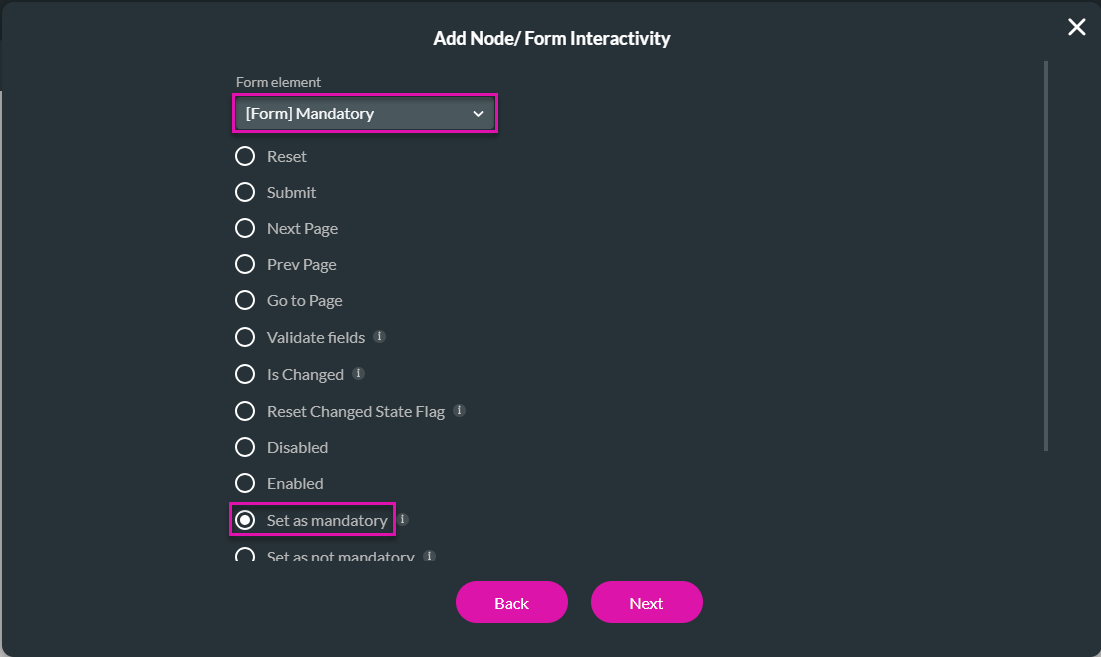Open the Form element dropdown
The height and width of the screenshot is (657, 1101).
point(364,113)
